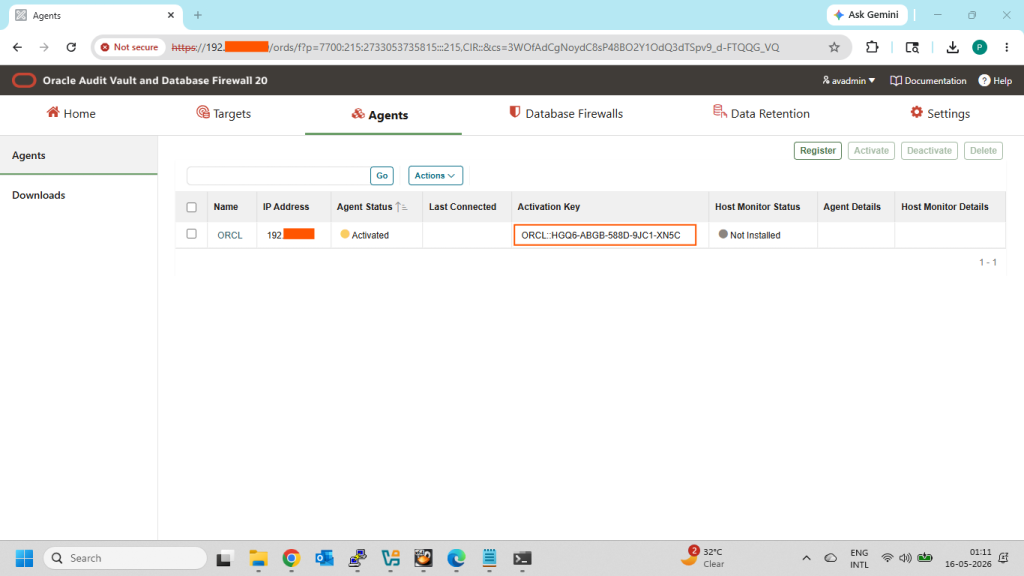Open the Documentation link
Screen dimensions: 1024x576
pos(928,81)
